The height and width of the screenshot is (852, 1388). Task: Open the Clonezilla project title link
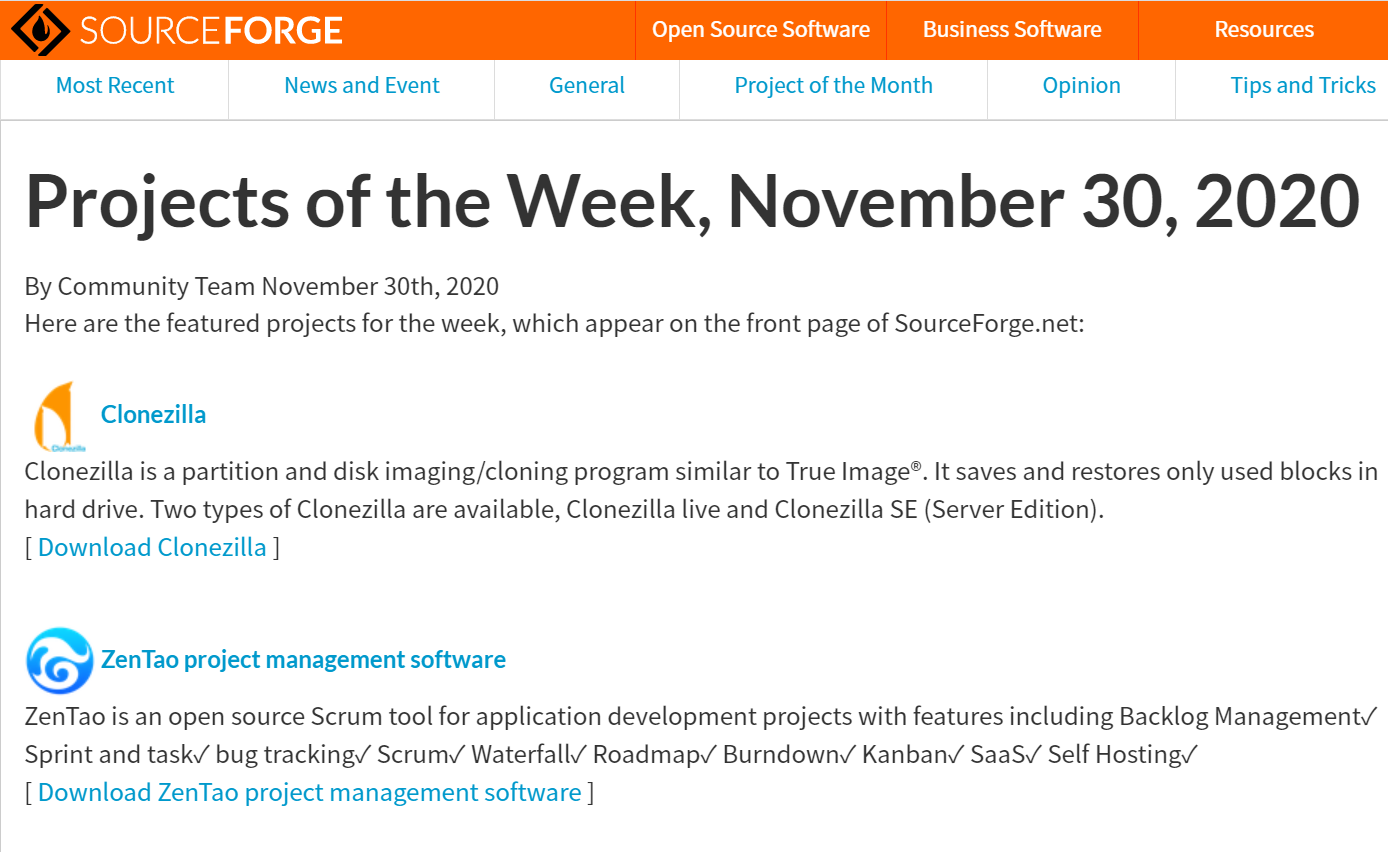[154, 414]
